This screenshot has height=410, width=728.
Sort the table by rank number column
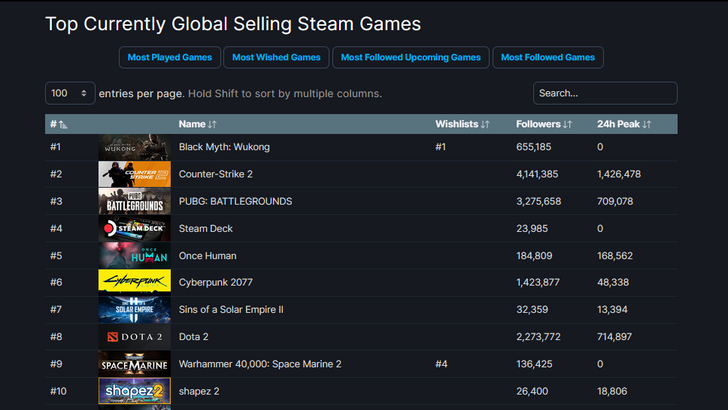(58, 124)
